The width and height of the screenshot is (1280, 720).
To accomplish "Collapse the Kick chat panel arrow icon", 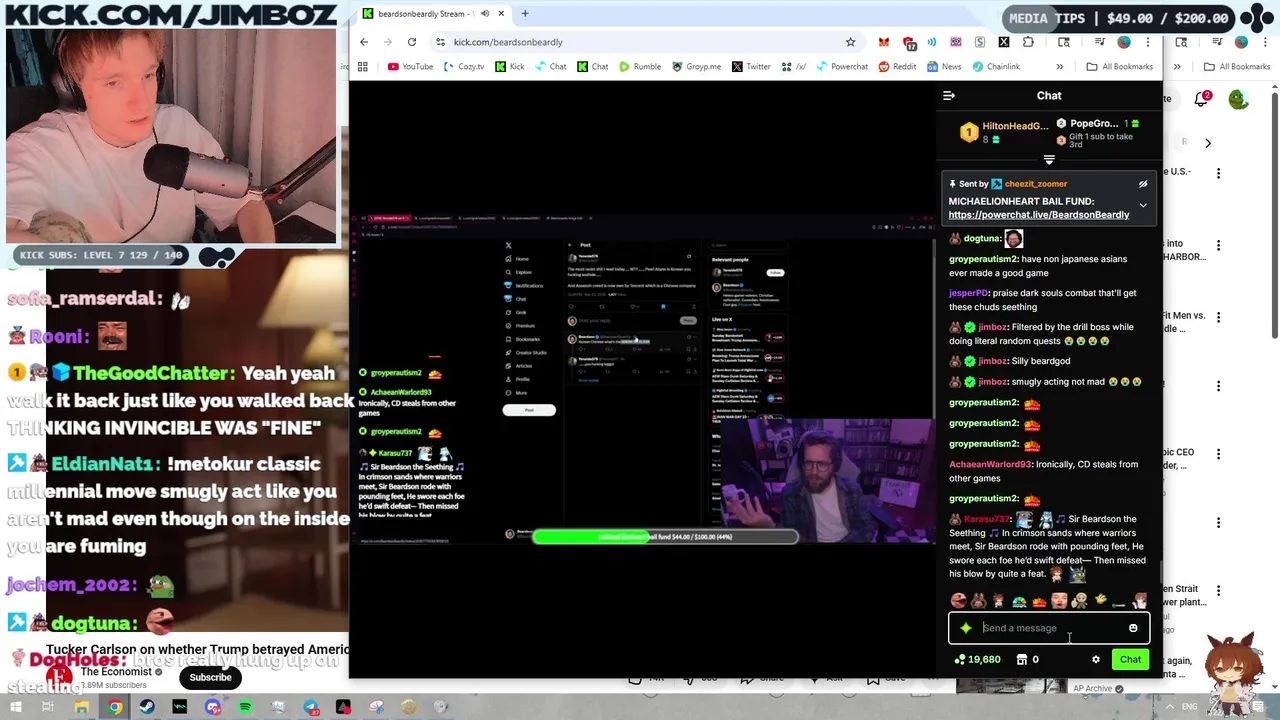I will click(x=949, y=96).
